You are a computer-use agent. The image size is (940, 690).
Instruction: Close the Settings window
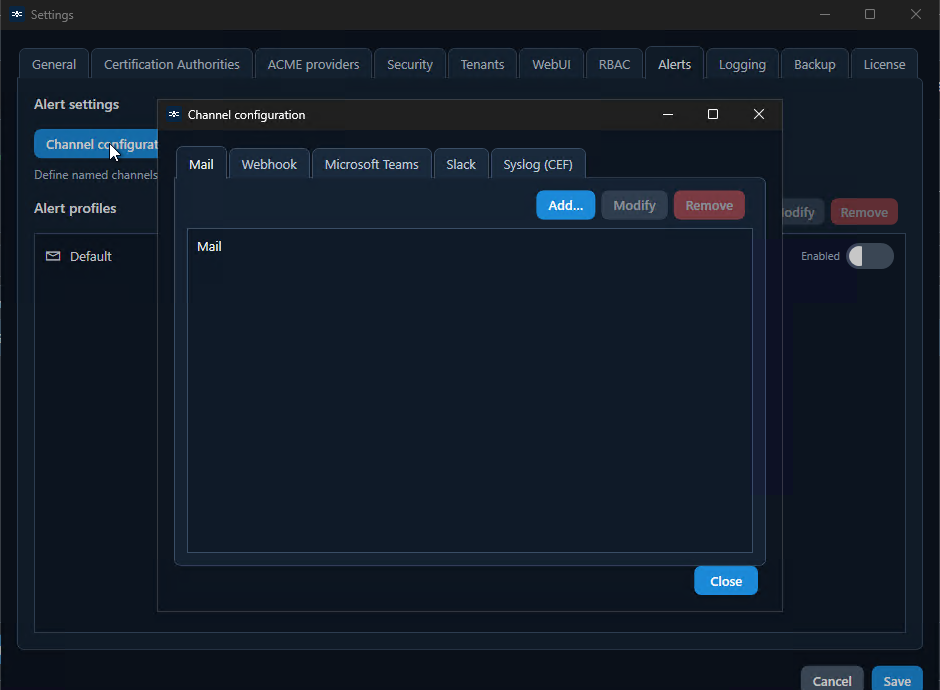coord(915,14)
